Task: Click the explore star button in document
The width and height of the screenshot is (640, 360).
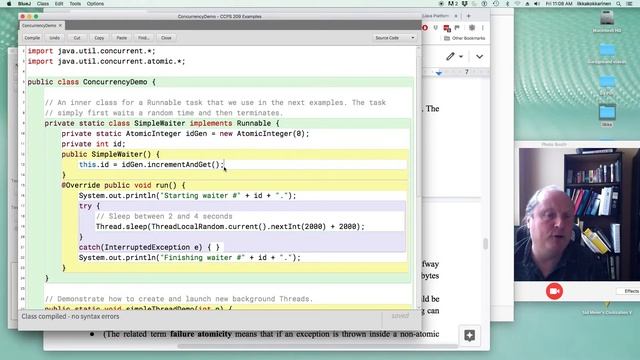Action: pos(469,336)
